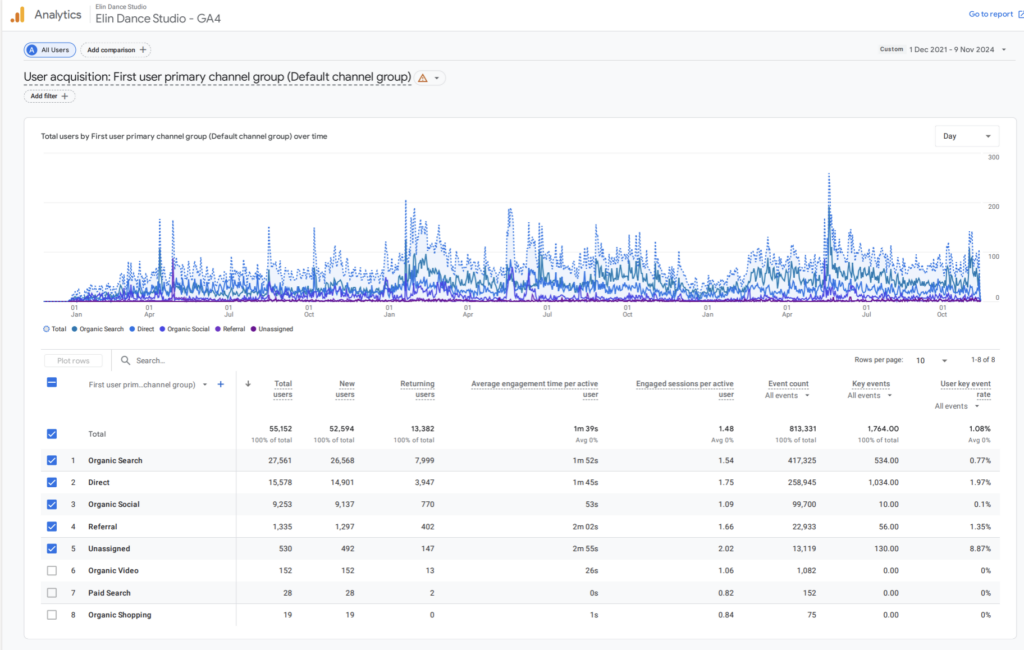
Task: Check the Organic Video row checkbox
Action: [x=52, y=571]
